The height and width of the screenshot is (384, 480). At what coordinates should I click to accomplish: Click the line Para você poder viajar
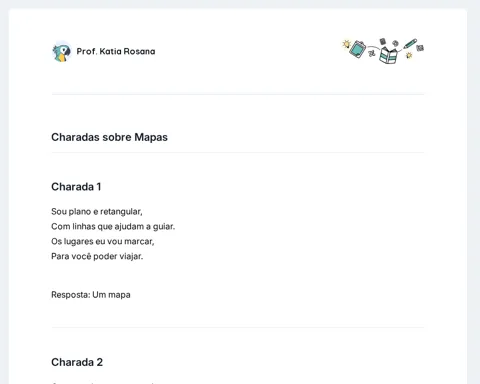(97, 256)
